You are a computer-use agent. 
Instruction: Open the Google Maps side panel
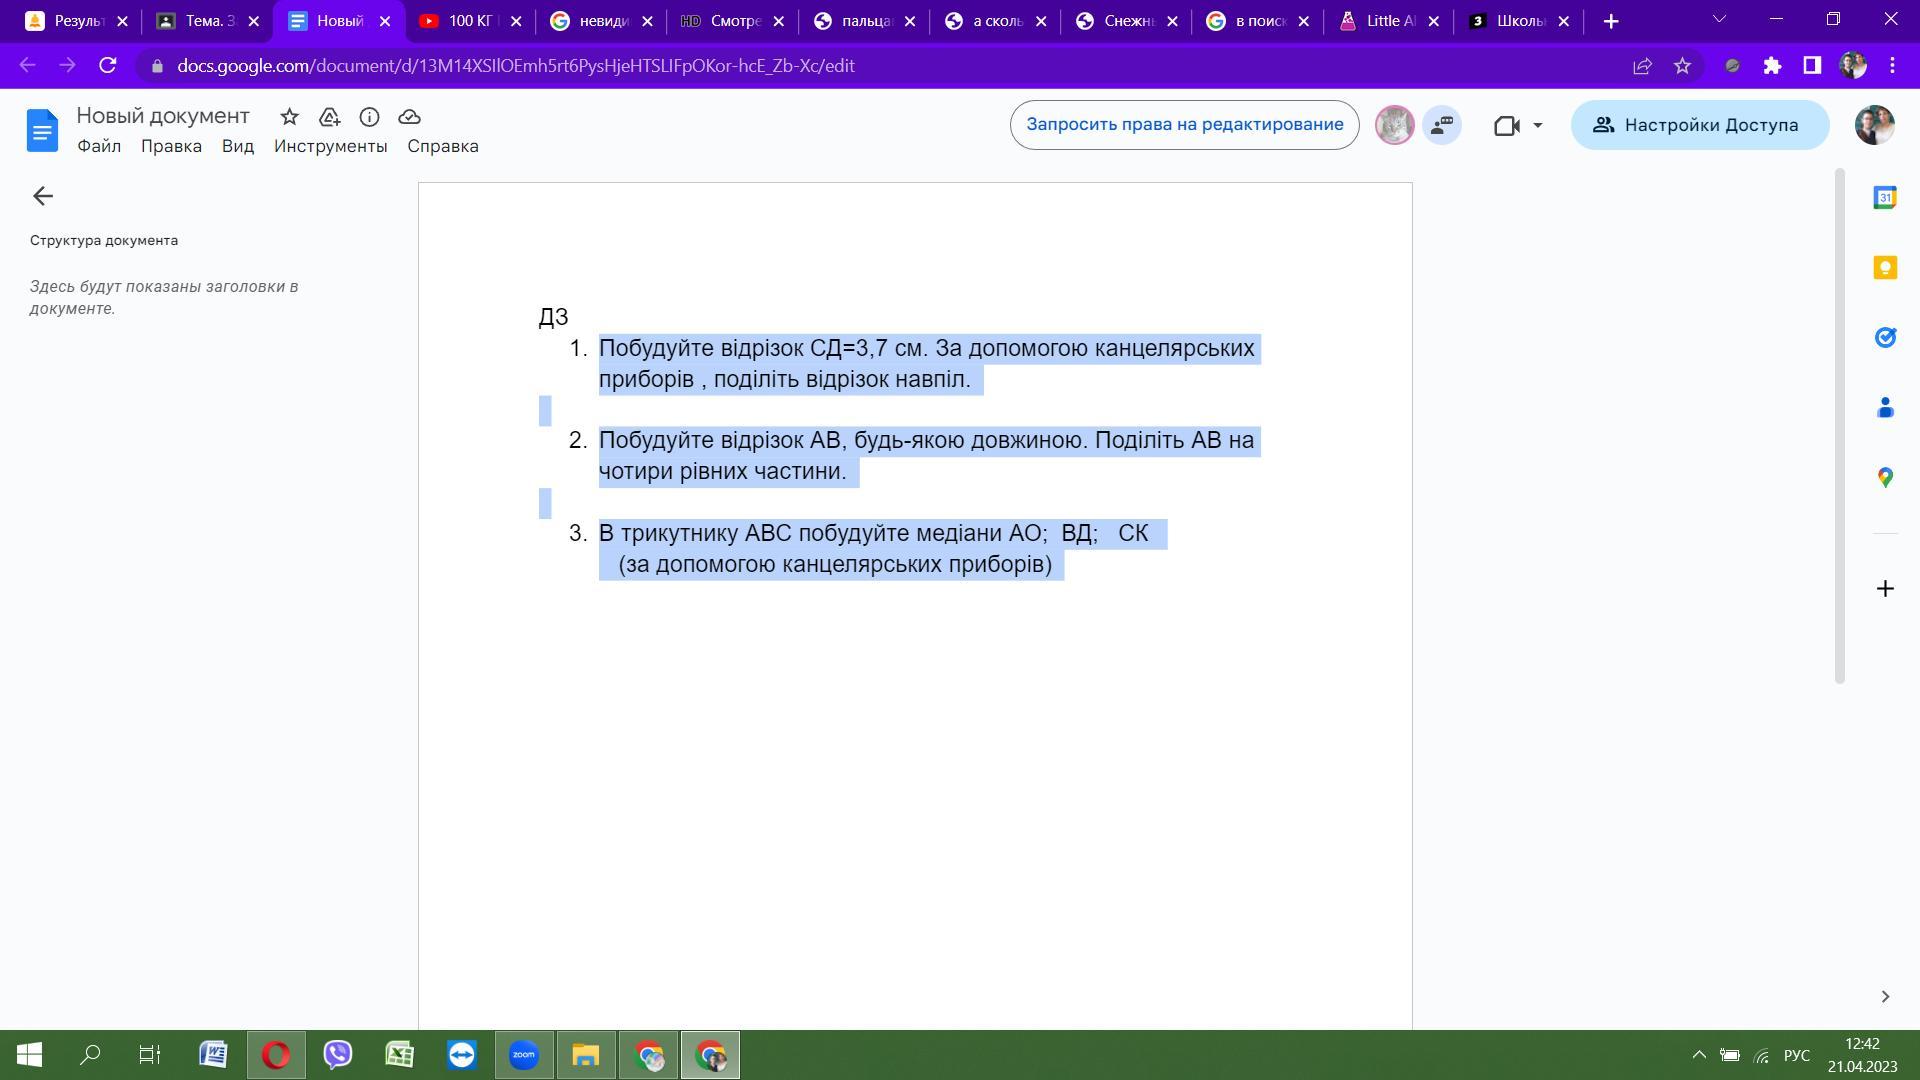pyautogui.click(x=1885, y=478)
